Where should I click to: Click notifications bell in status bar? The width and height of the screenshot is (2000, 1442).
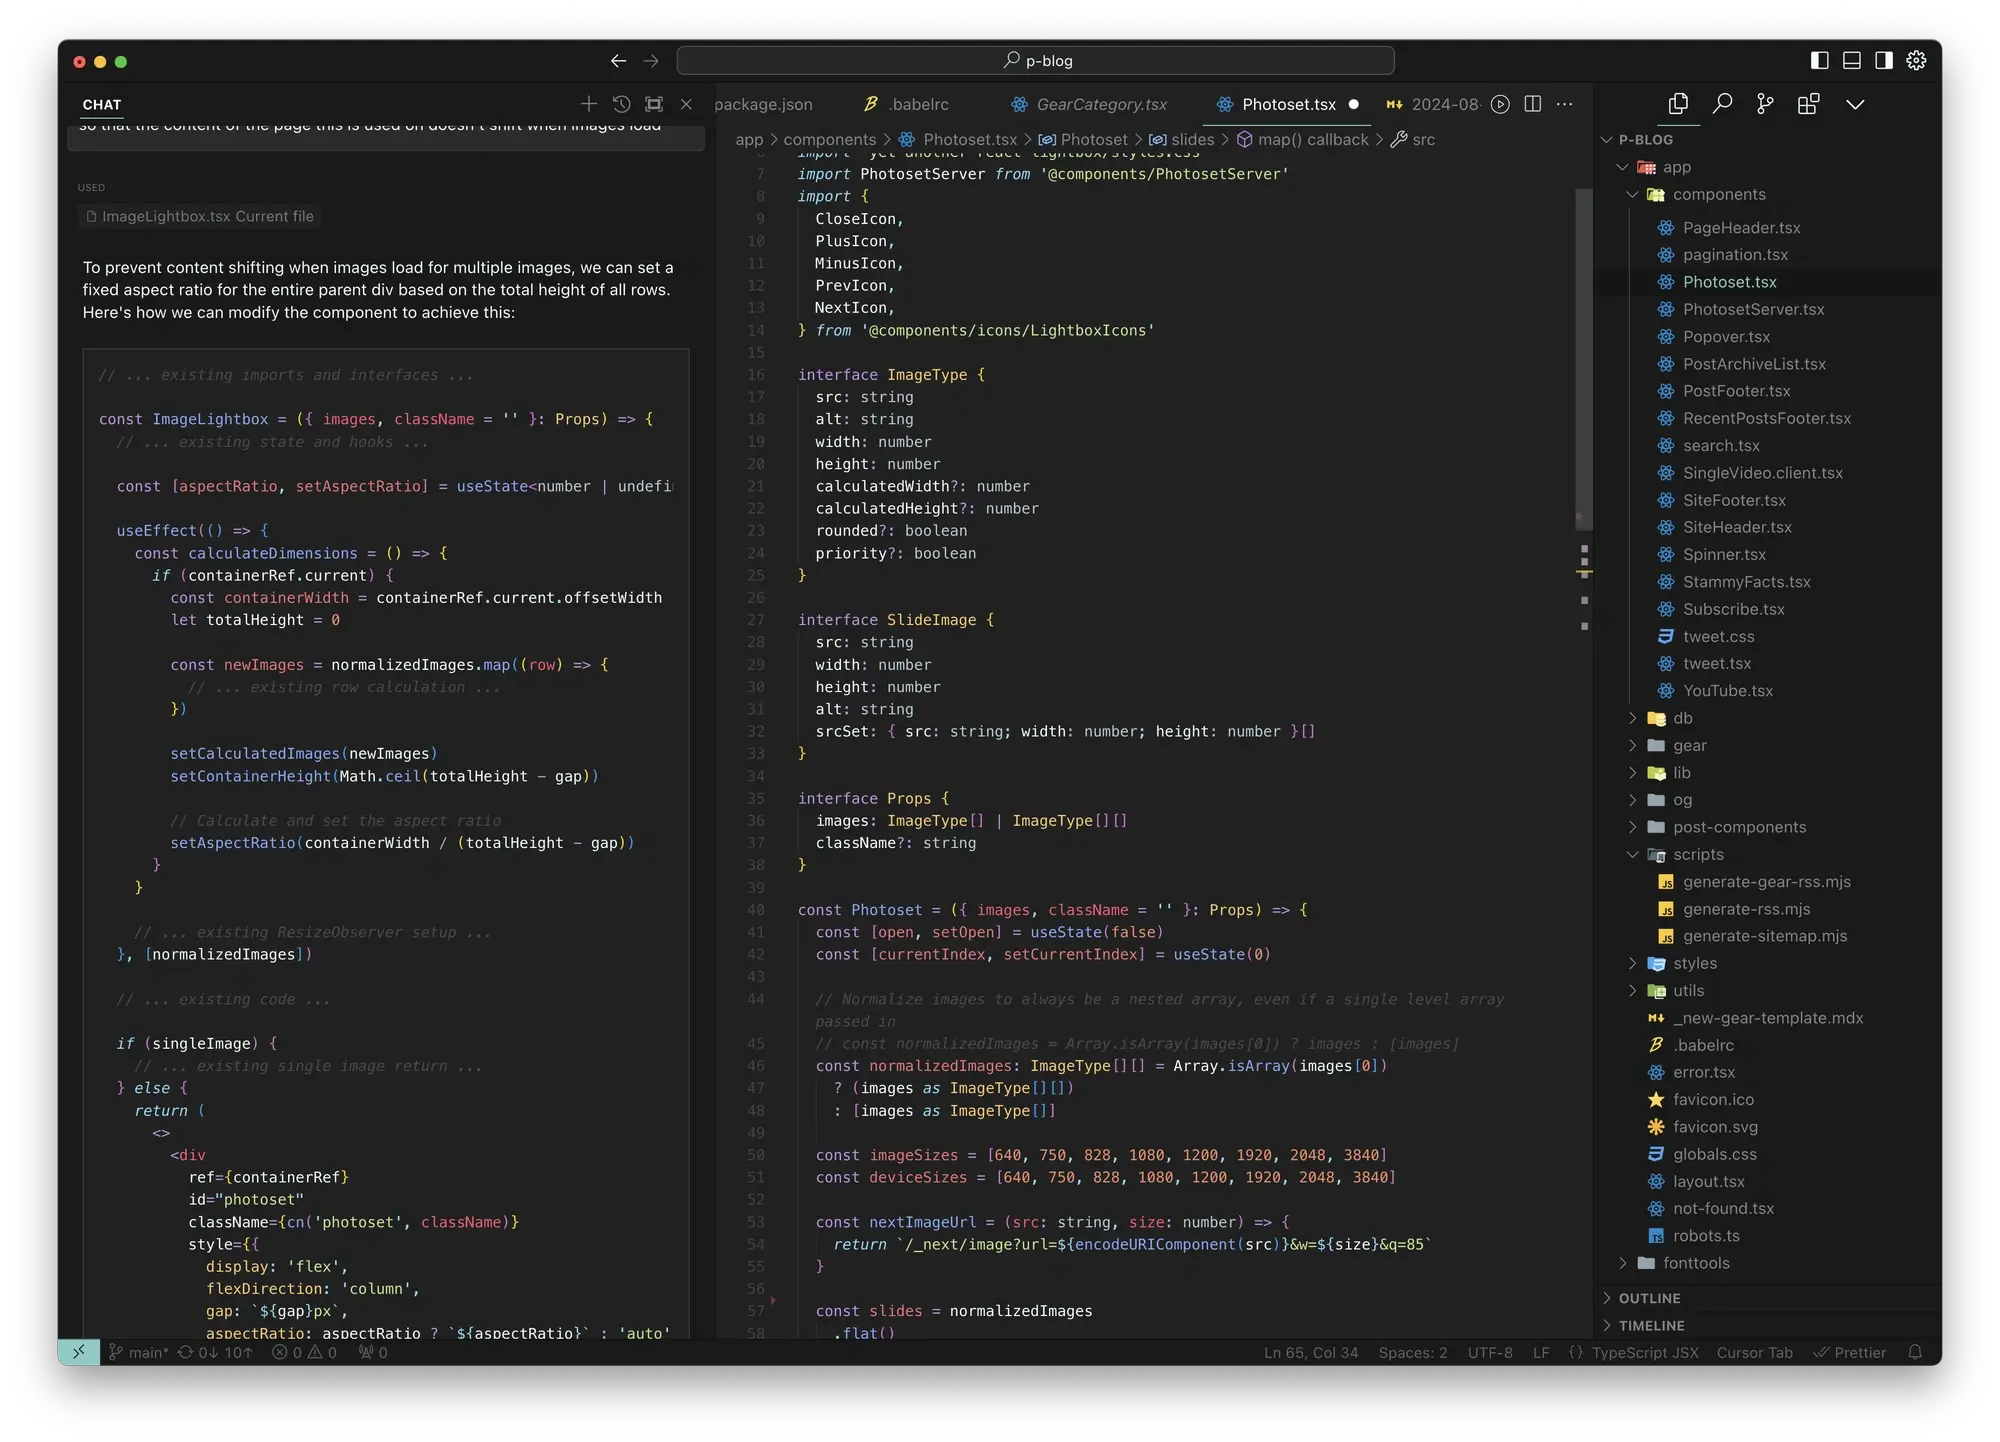[1915, 1352]
